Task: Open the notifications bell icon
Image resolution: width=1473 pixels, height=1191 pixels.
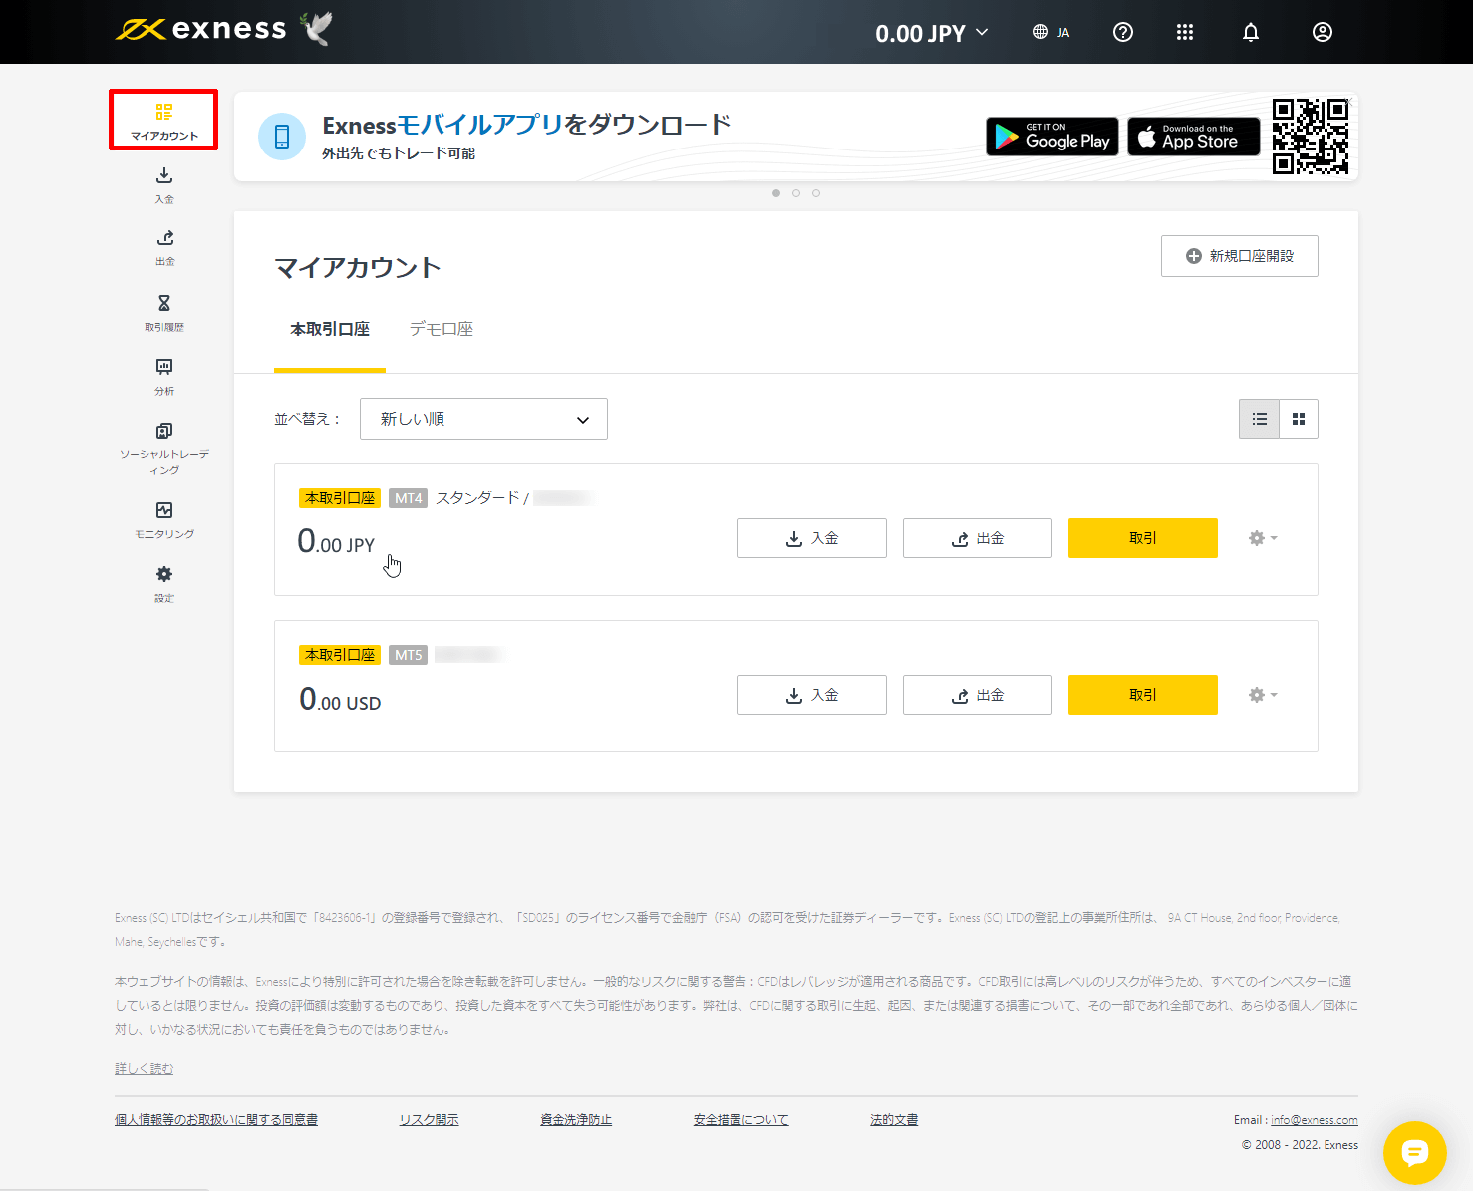Action: coord(1250,32)
